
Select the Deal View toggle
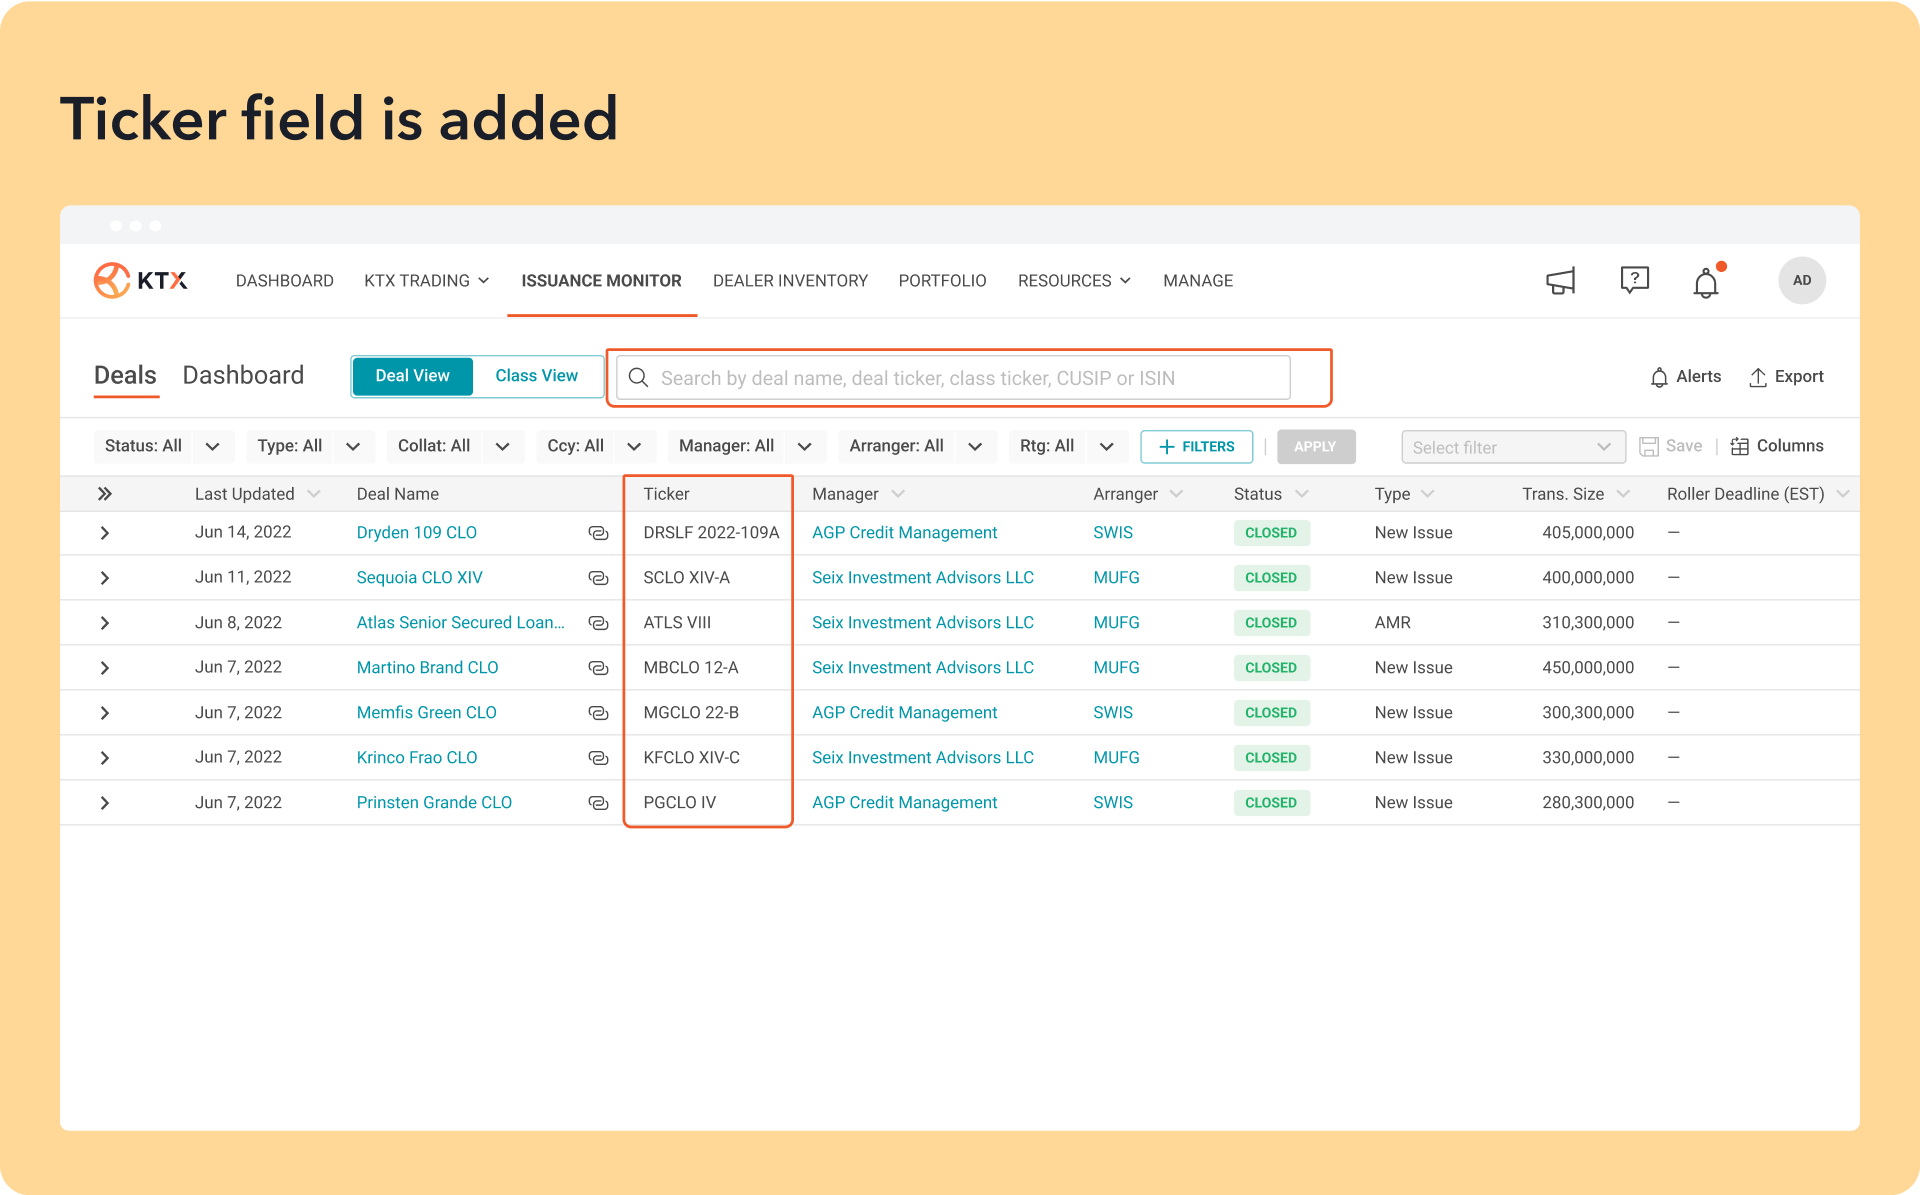pos(412,376)
